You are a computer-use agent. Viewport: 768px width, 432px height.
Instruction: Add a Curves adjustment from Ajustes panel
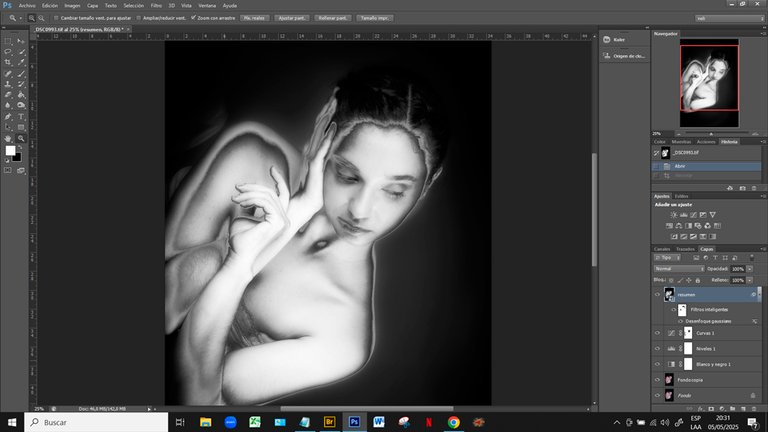pos(694,215)
